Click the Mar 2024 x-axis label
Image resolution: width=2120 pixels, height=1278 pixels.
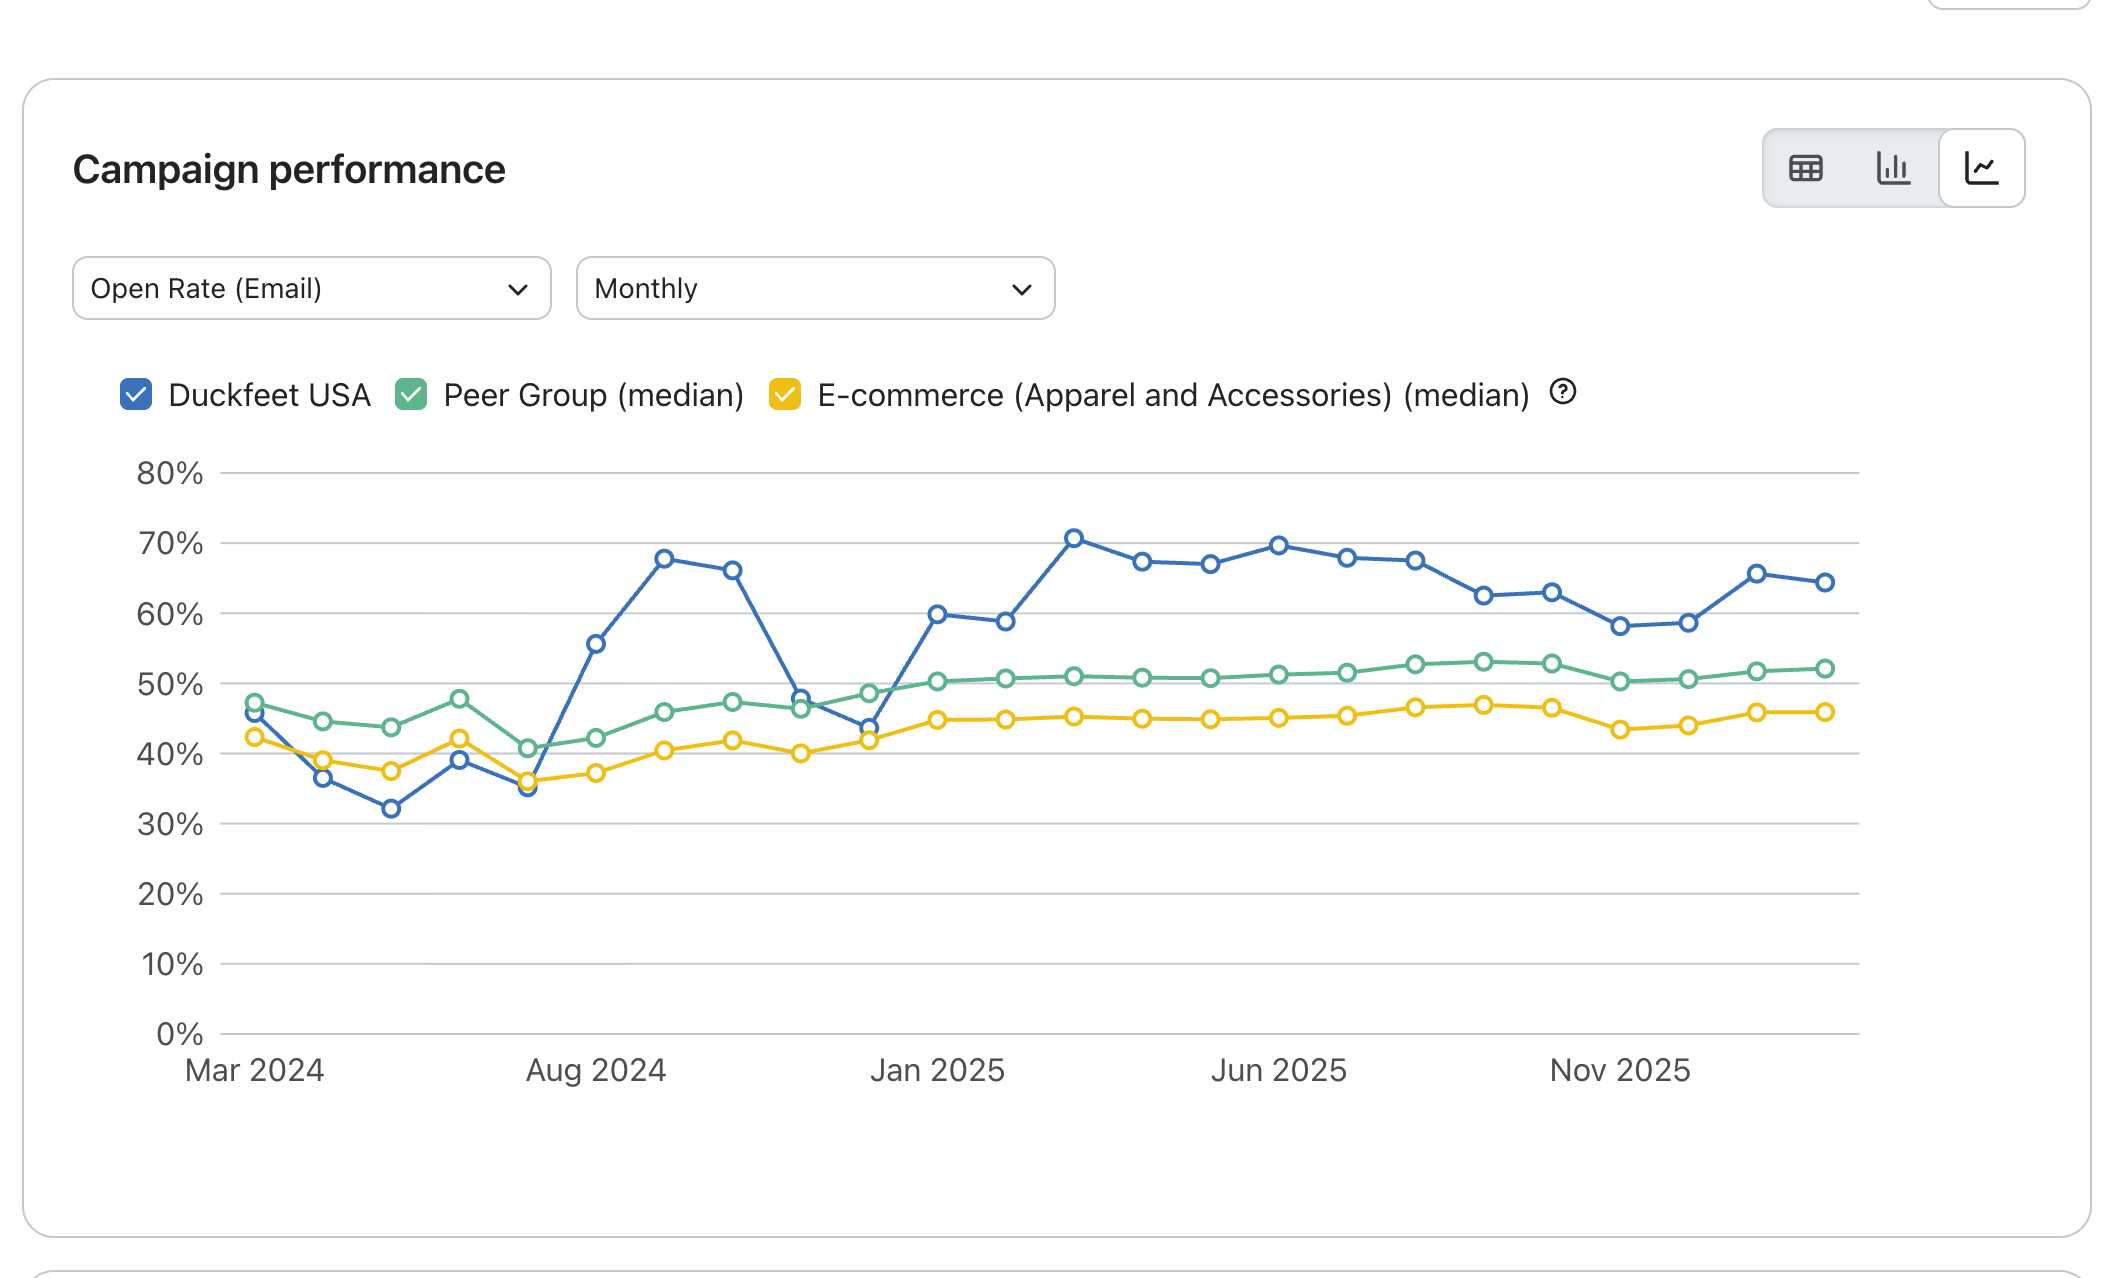[255, 1070]
